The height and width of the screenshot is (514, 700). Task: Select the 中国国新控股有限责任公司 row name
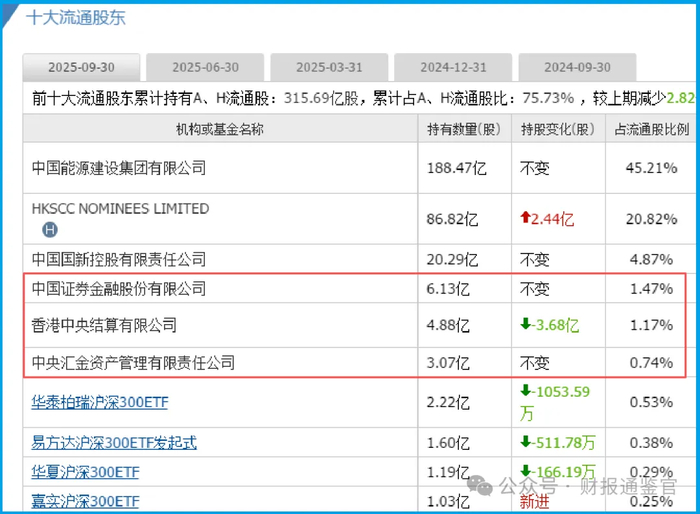(x=119, y=259)
